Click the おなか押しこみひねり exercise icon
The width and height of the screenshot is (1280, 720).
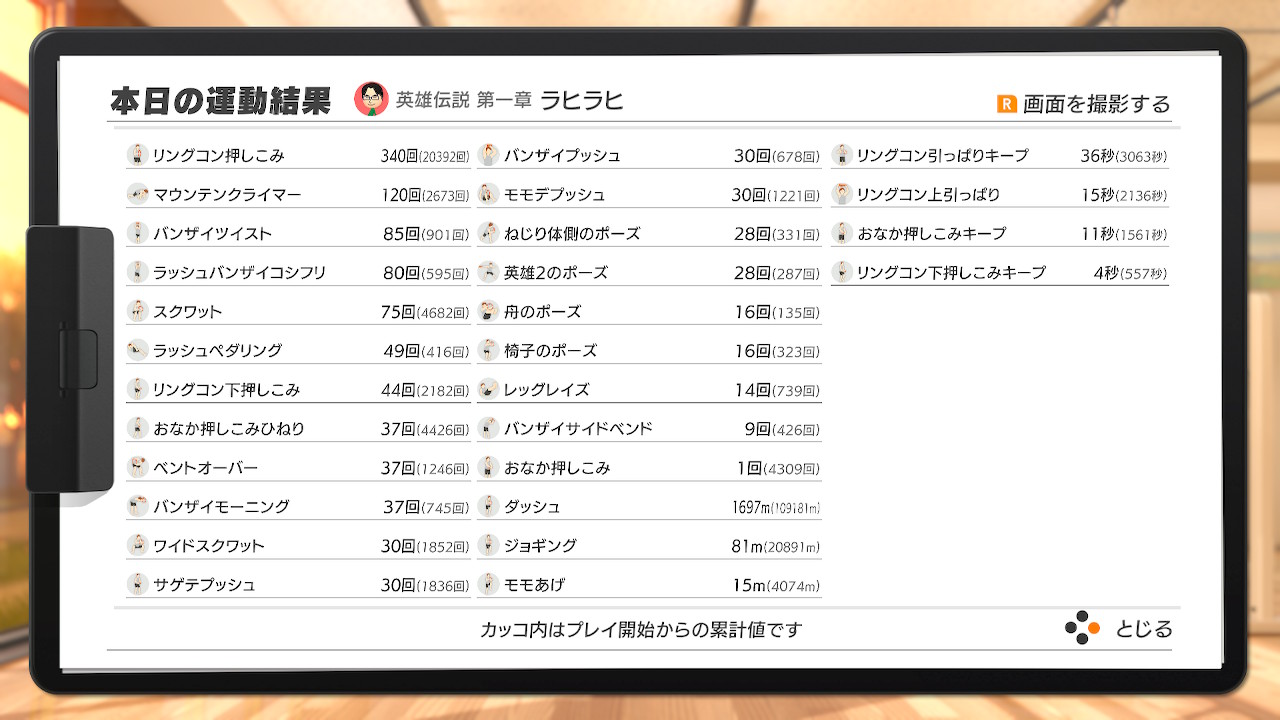(x=138, y=428)
